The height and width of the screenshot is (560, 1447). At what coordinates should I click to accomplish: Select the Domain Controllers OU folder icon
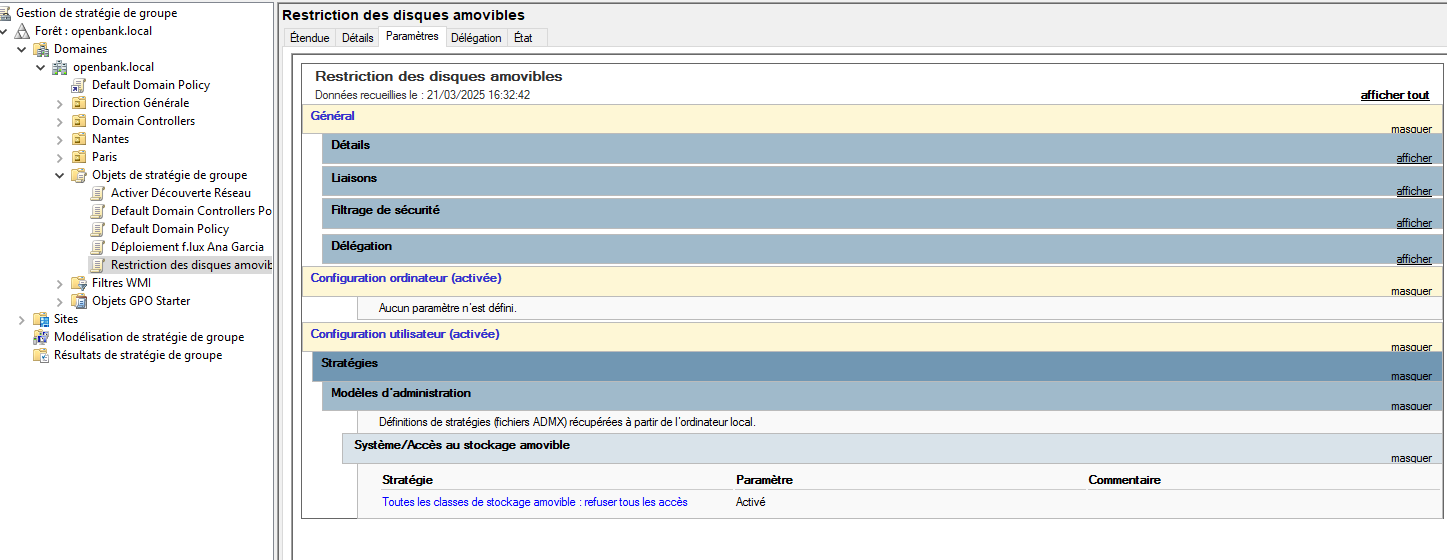pyautogui.click(x=79, y=121)
